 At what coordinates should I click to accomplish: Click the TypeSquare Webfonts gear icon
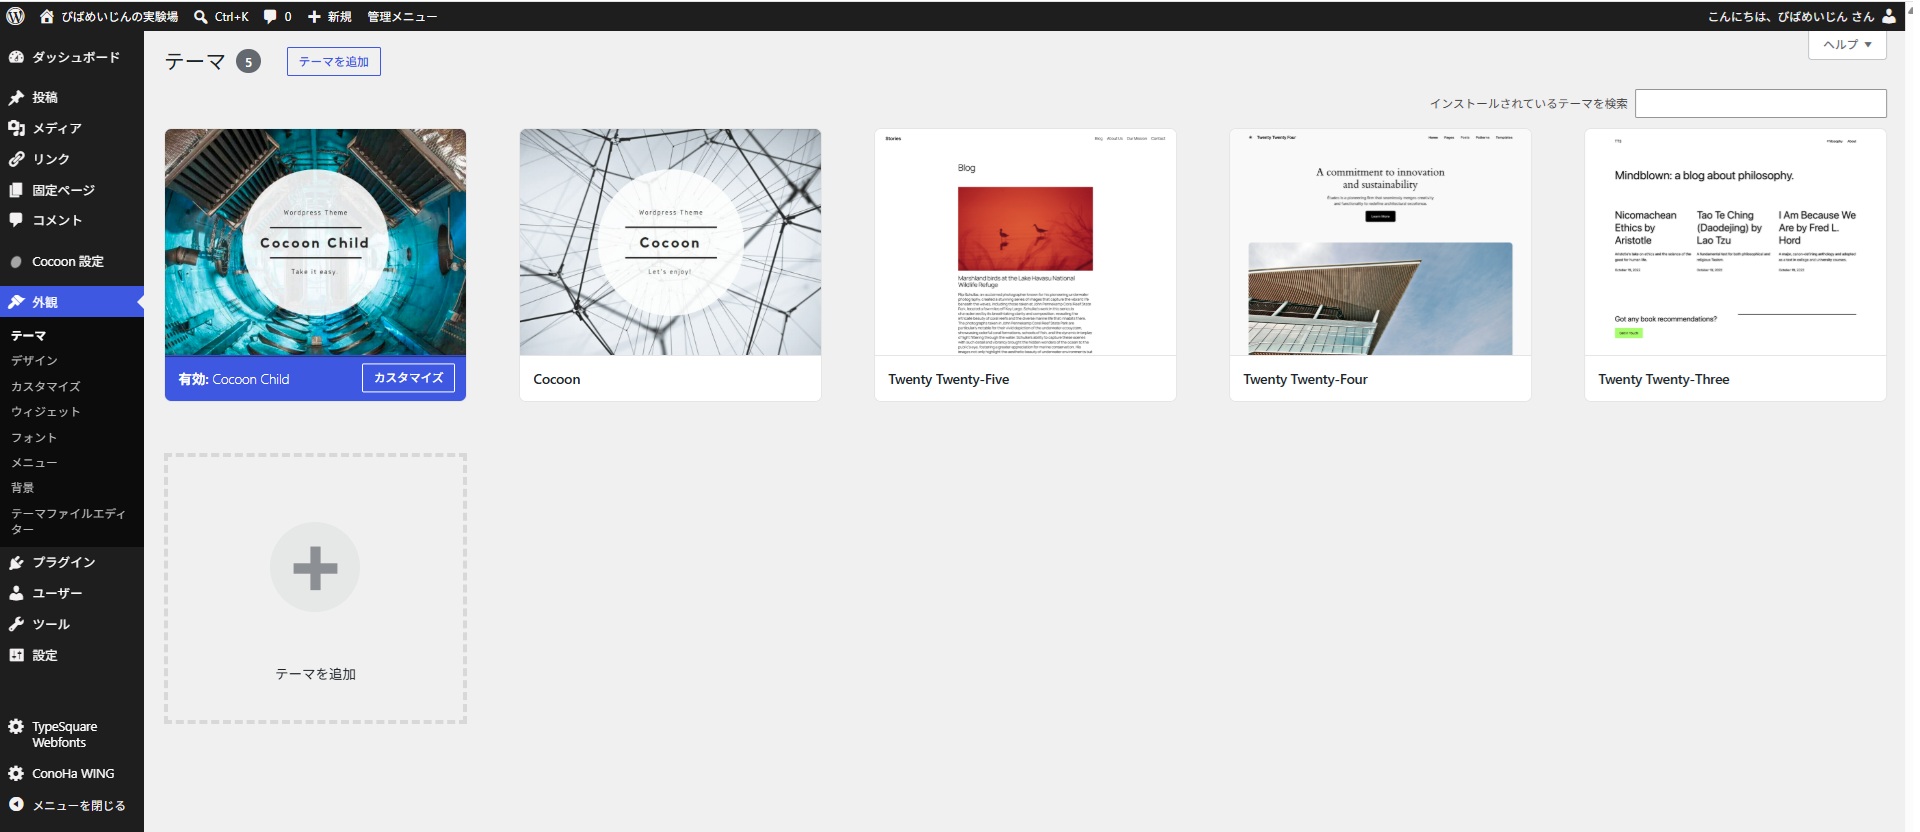(16, 727)
